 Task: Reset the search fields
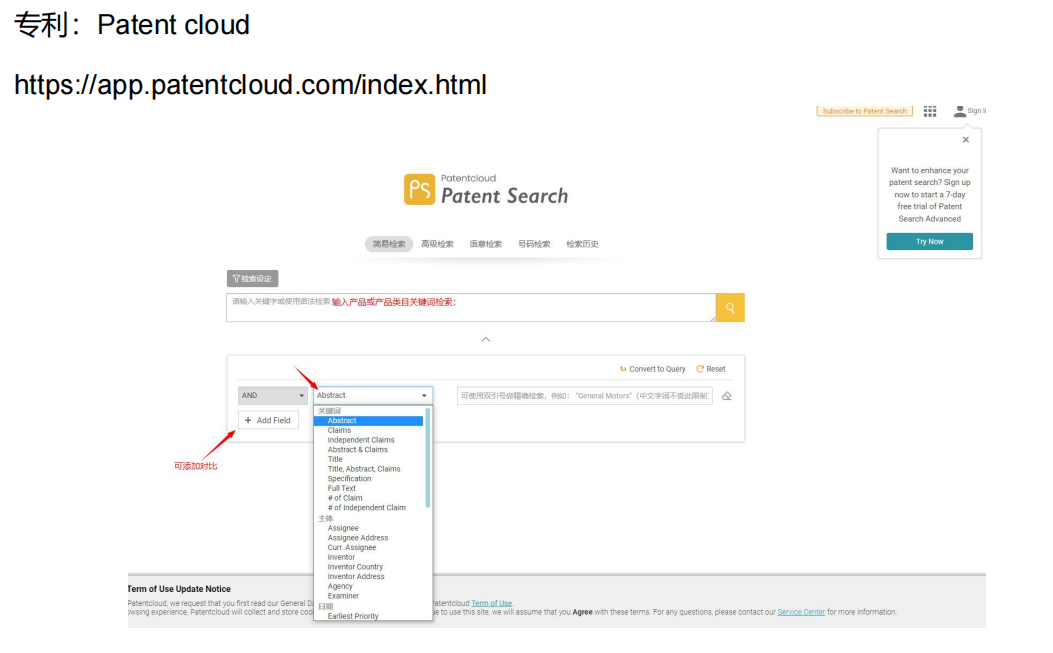click(x=711, y=369)
